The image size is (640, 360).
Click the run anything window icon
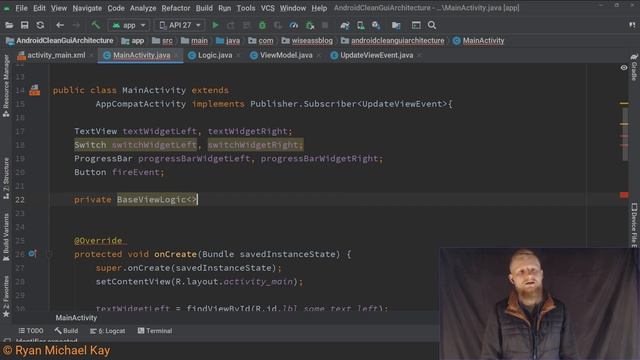[x=416, y=25]
